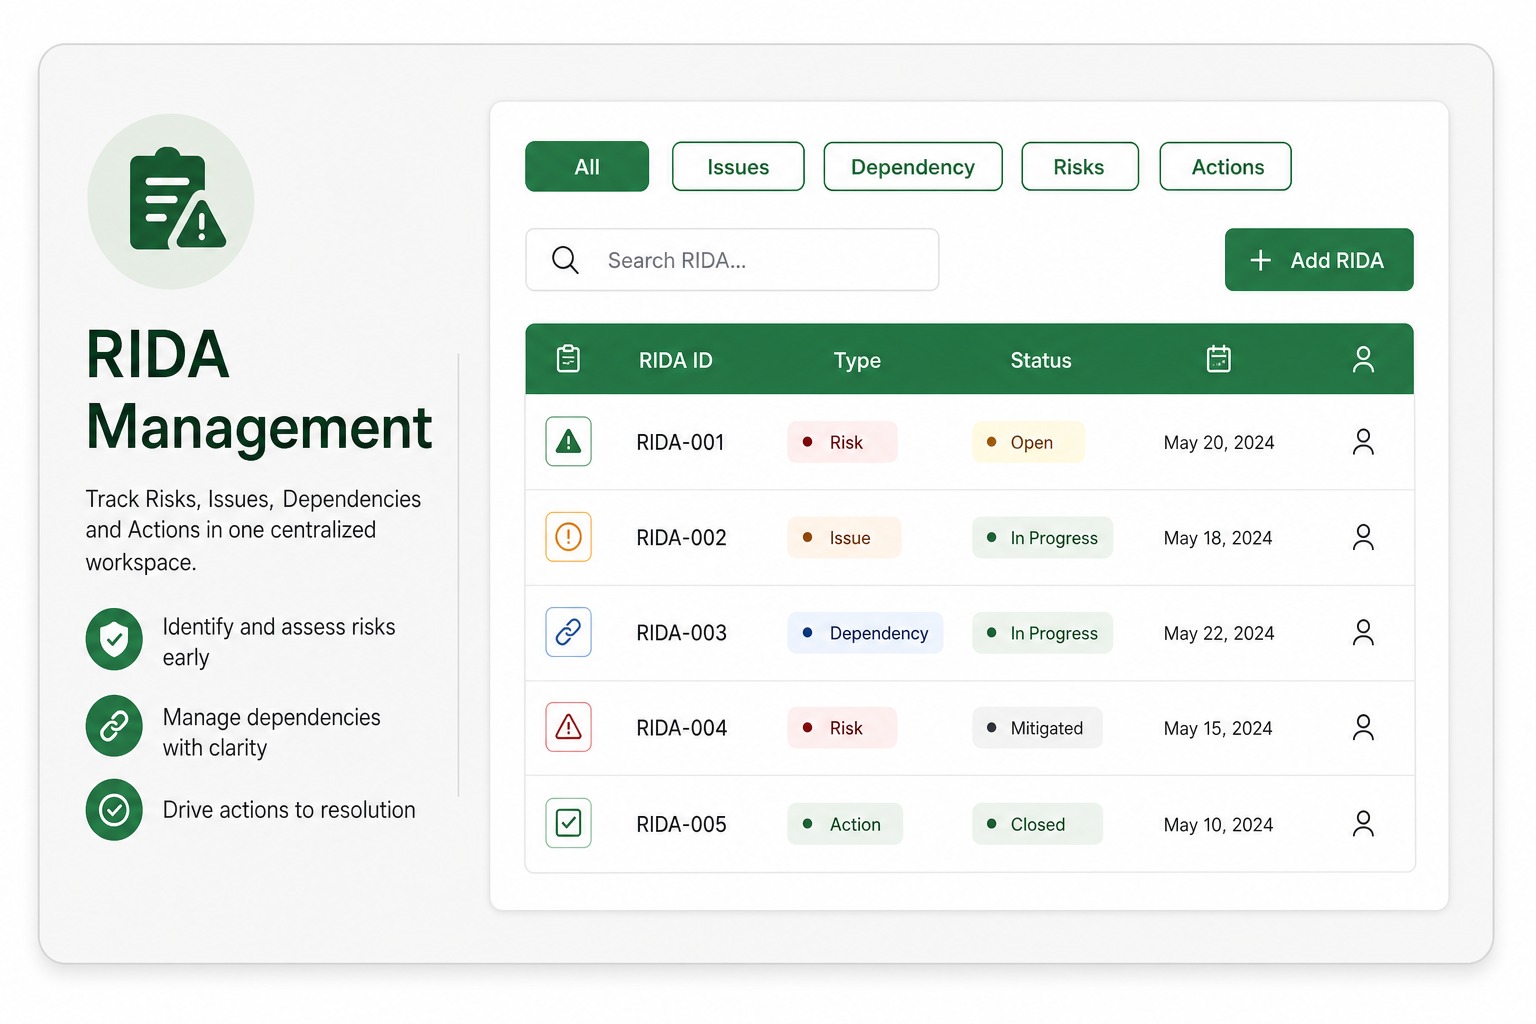1536x1024 pixels.
Task: Switch to the Dependency filter tab
Action: pos(913,167)
